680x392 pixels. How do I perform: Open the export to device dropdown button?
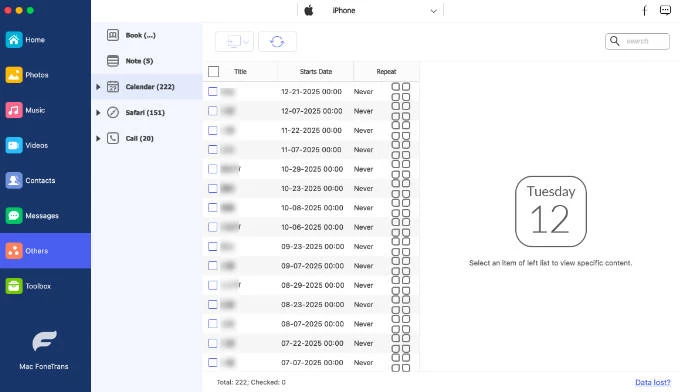pos(234,42)
